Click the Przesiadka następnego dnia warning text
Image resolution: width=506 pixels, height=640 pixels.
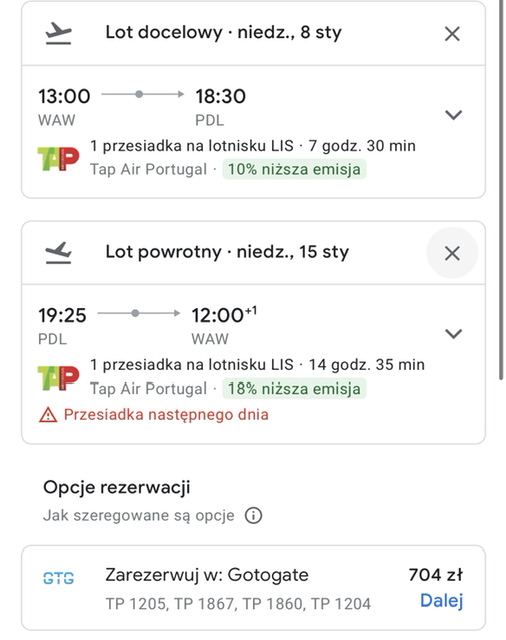[166, 415]
